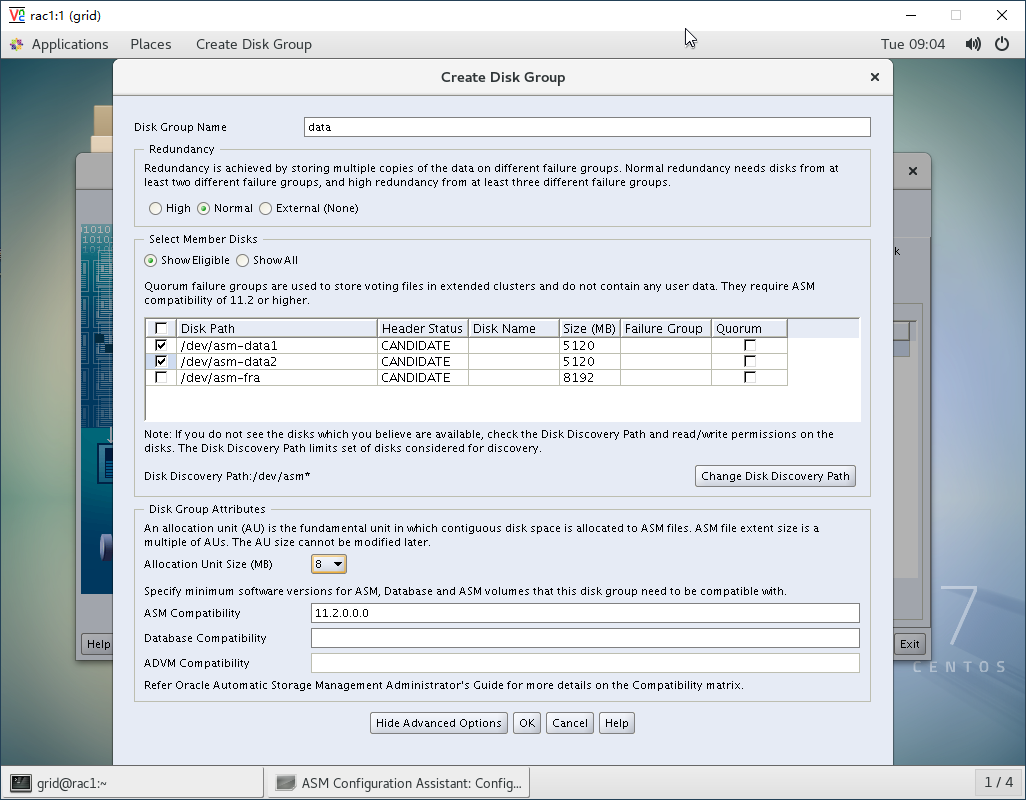Select High redundancy option
Viewport: 1026px width, 800px height.
click(x=155, y=208)
